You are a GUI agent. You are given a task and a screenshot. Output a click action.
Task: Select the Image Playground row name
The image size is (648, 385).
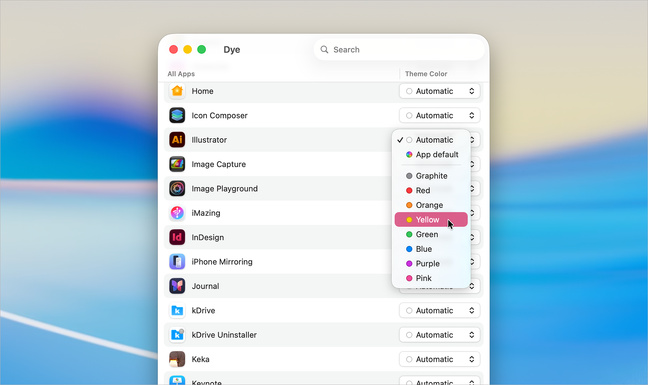tap(224, 189)
